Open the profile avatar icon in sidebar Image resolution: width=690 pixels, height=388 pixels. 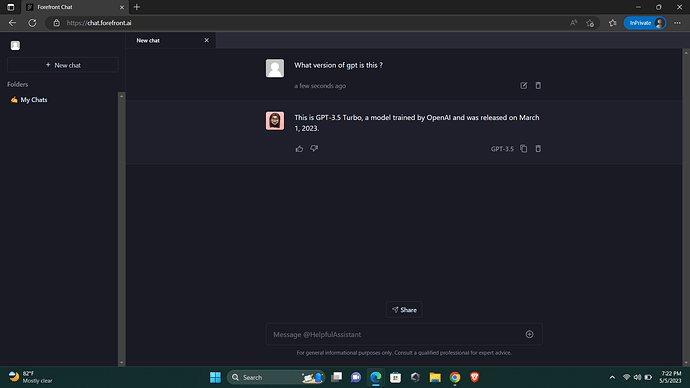pyautogui.click(x=15, y=45)
